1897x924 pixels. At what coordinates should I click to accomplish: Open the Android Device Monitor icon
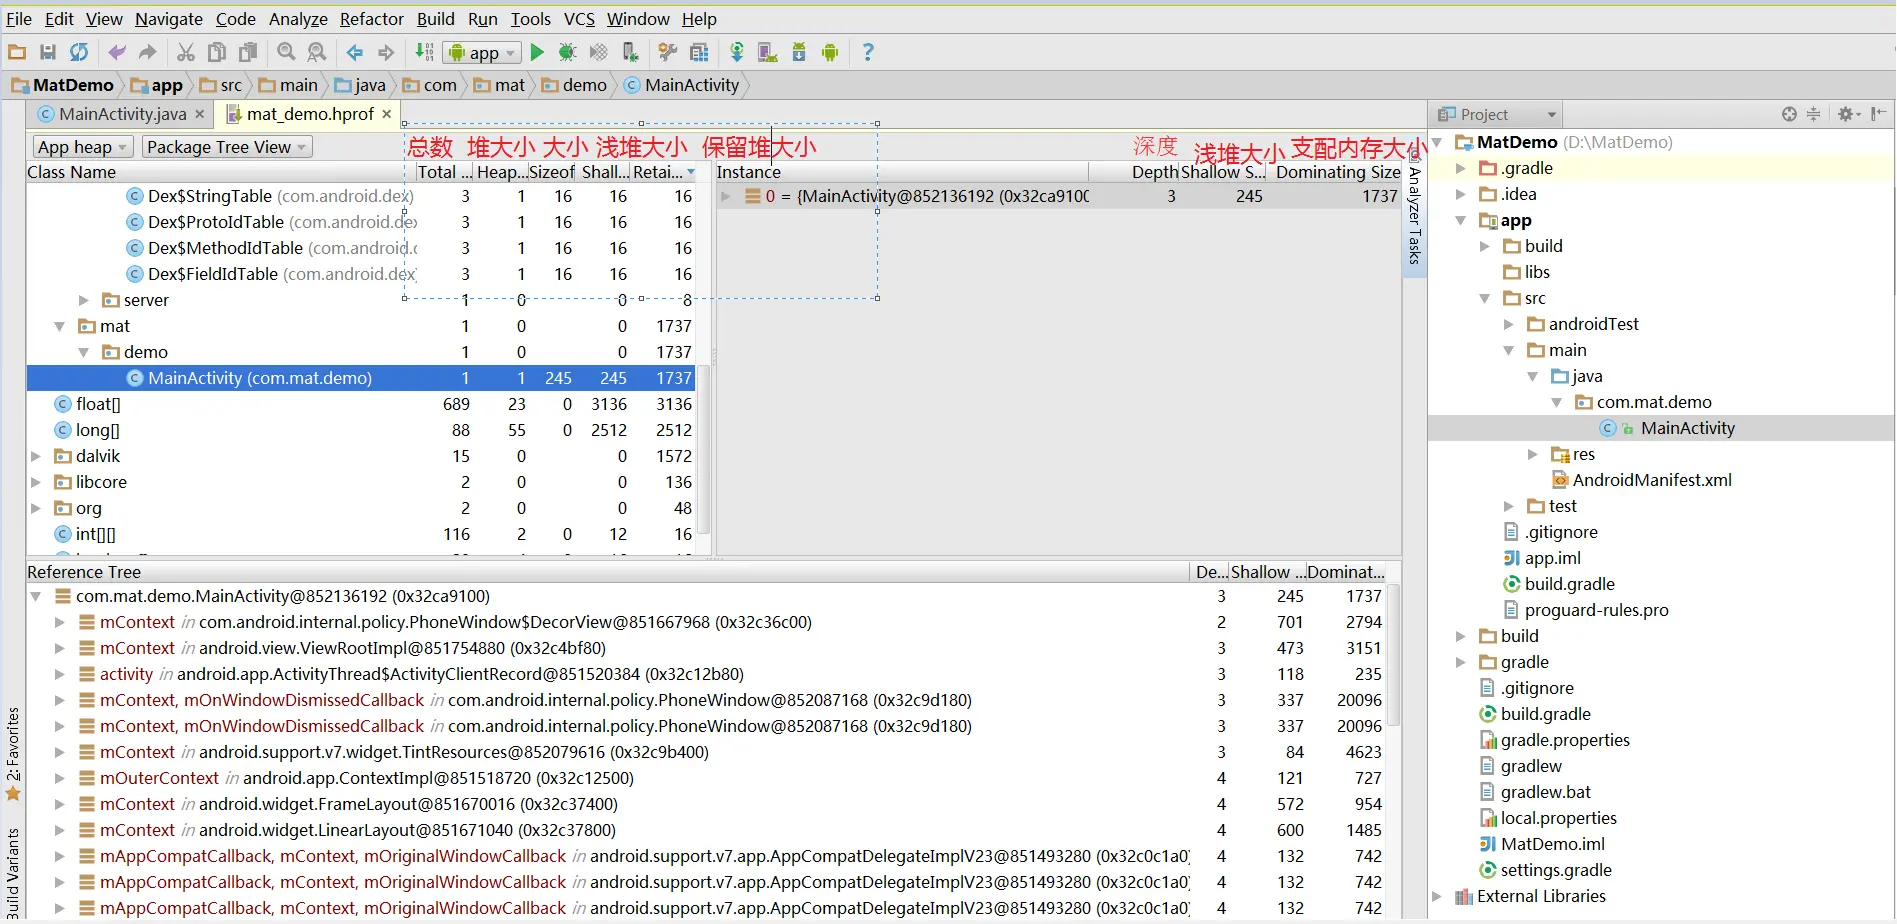pos(830,52)
